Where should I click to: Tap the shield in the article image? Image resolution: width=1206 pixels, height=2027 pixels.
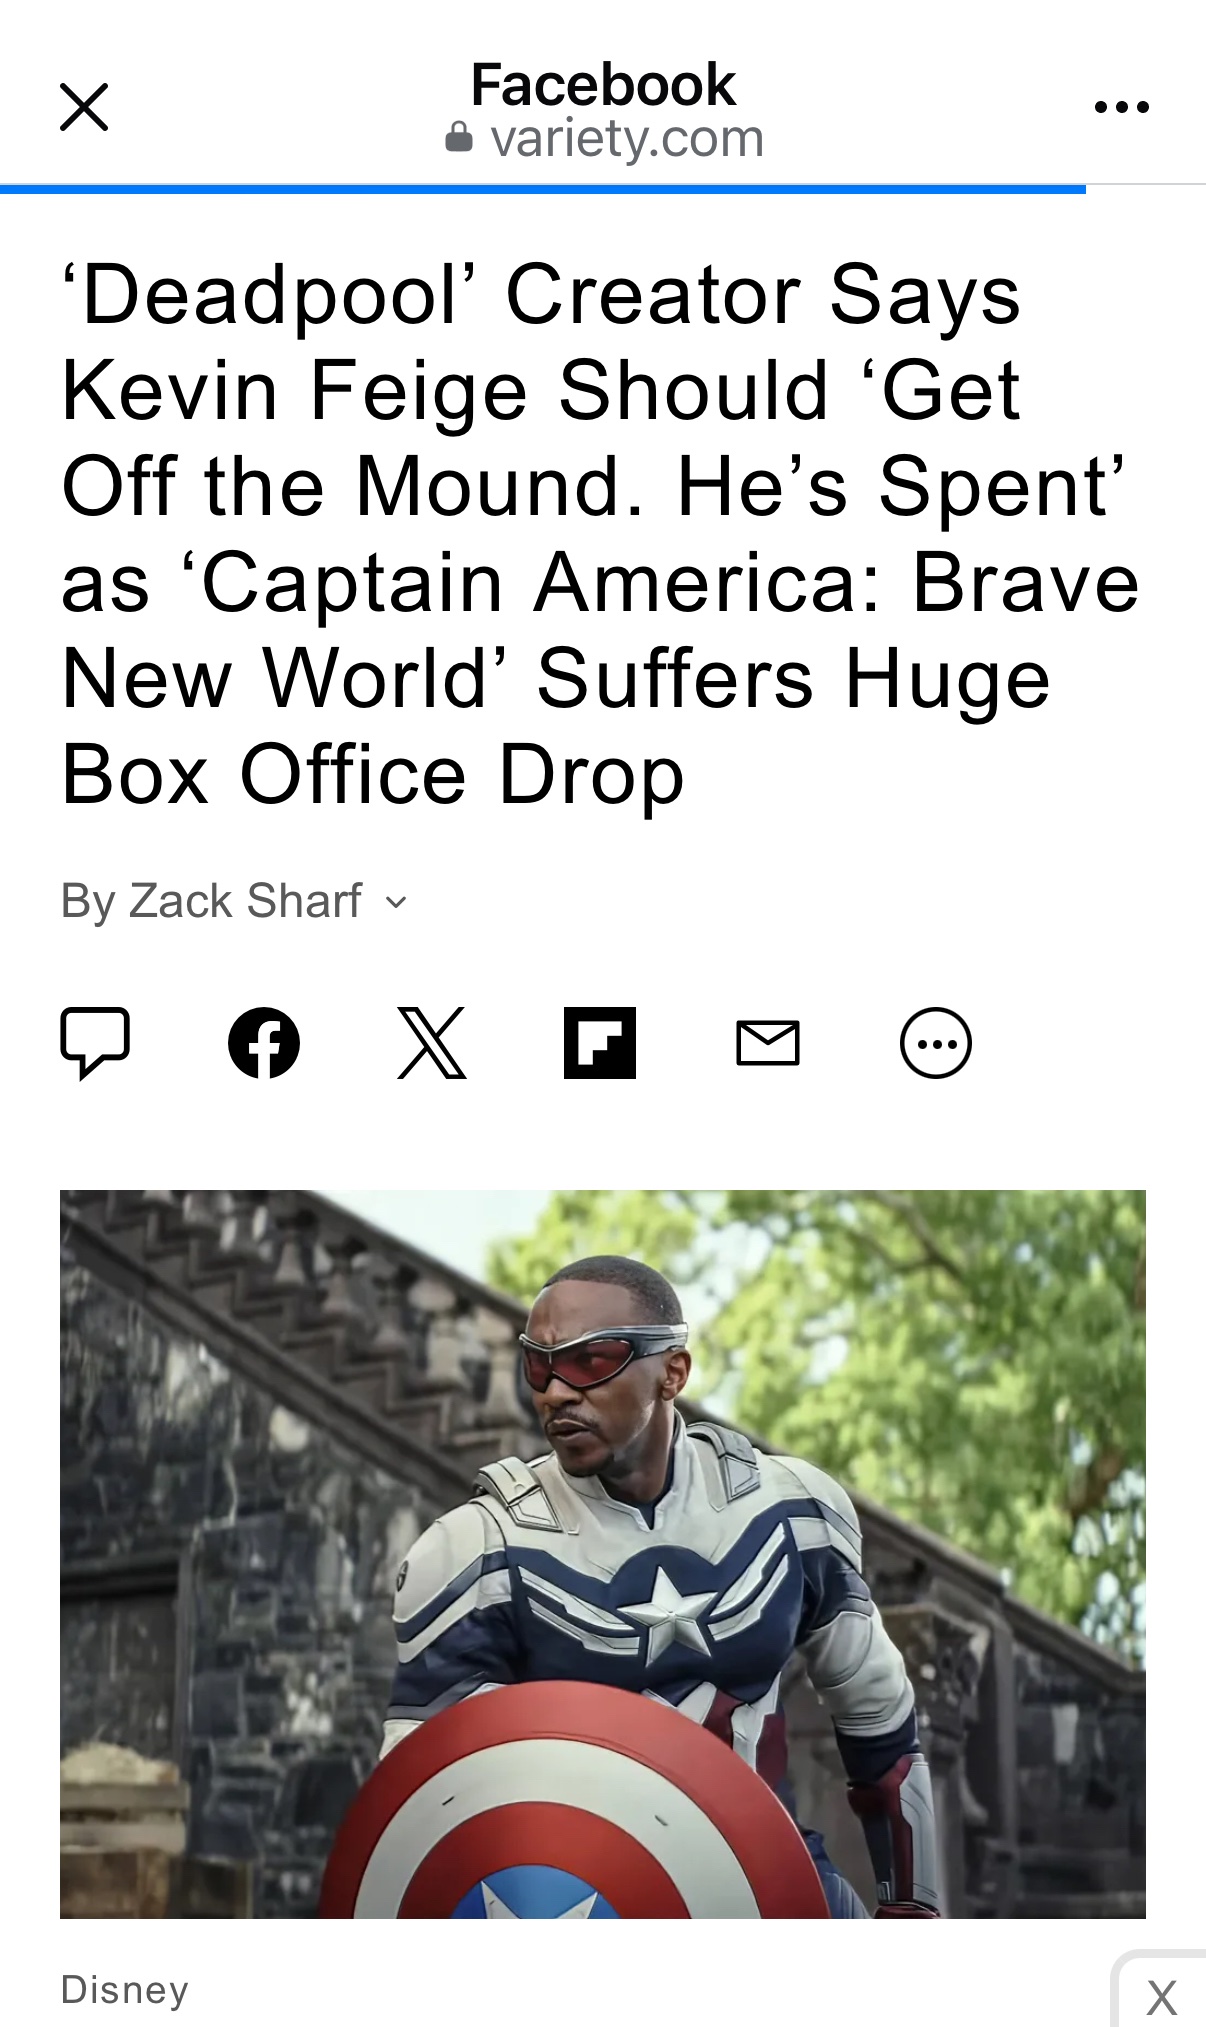[x=575, y=1805]
